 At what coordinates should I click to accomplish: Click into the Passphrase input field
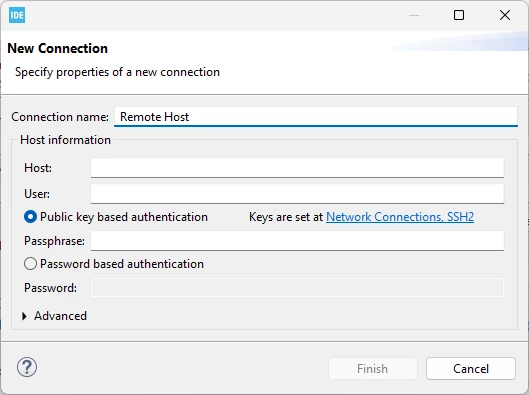[x=298, y=241]
